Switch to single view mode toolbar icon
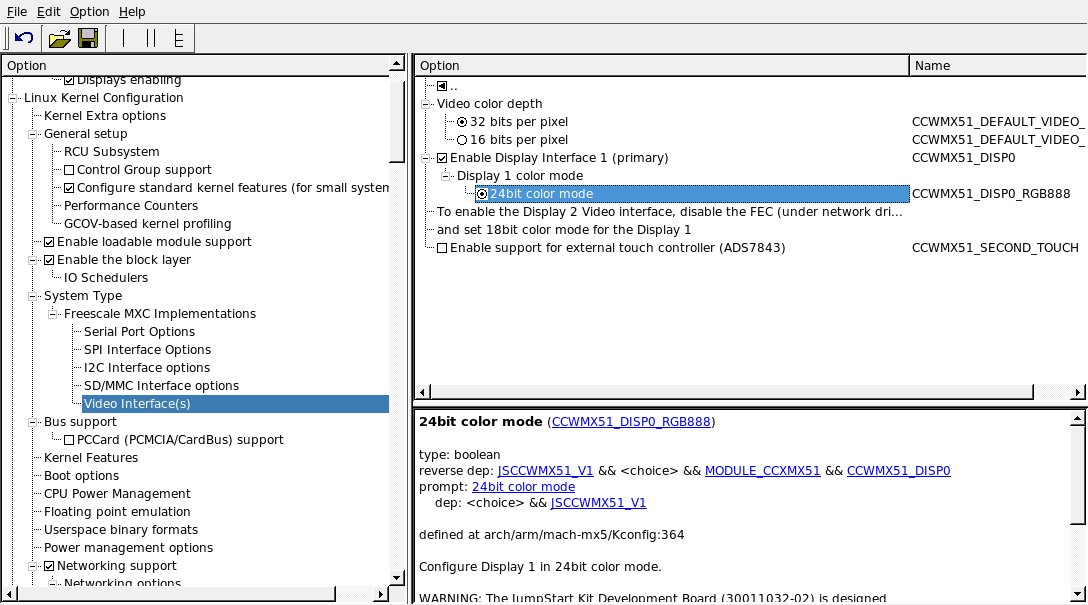This screenshot has height=605, width=1088. (x=124, y=38)
